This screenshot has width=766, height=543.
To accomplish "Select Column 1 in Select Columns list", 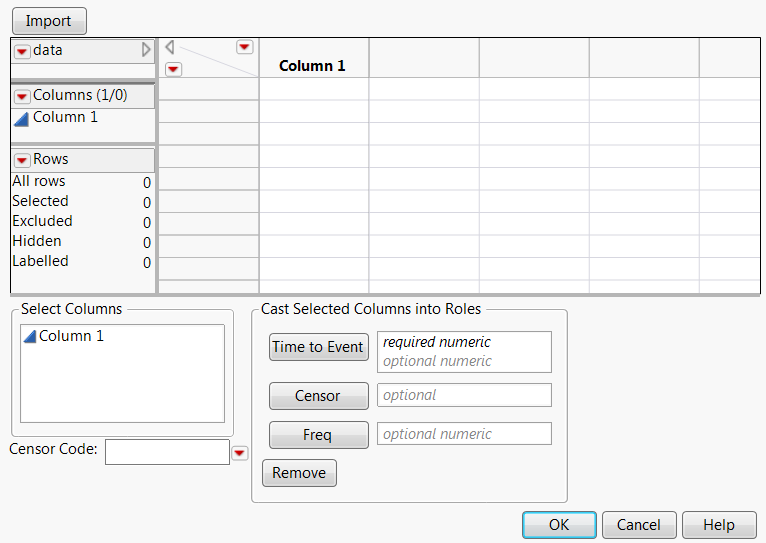I will point(71,337).
